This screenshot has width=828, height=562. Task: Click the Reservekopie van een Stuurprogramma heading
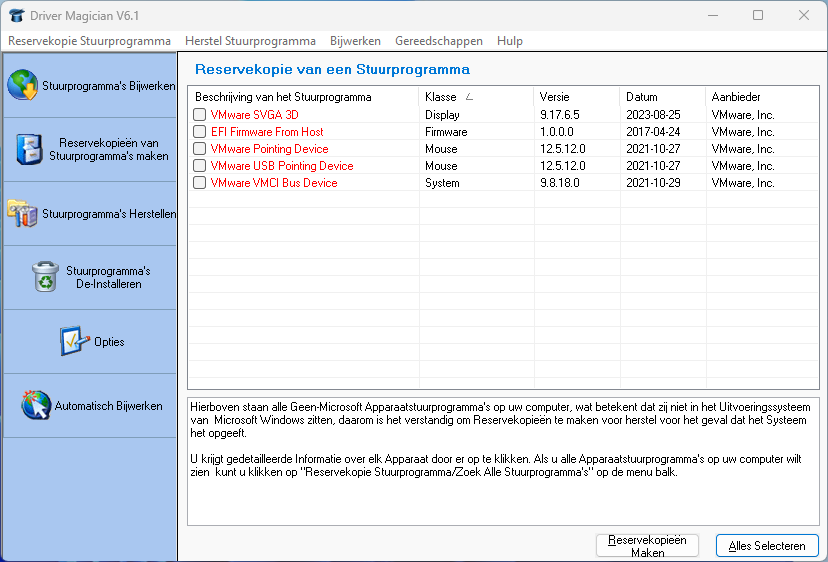tap(332, 69)
